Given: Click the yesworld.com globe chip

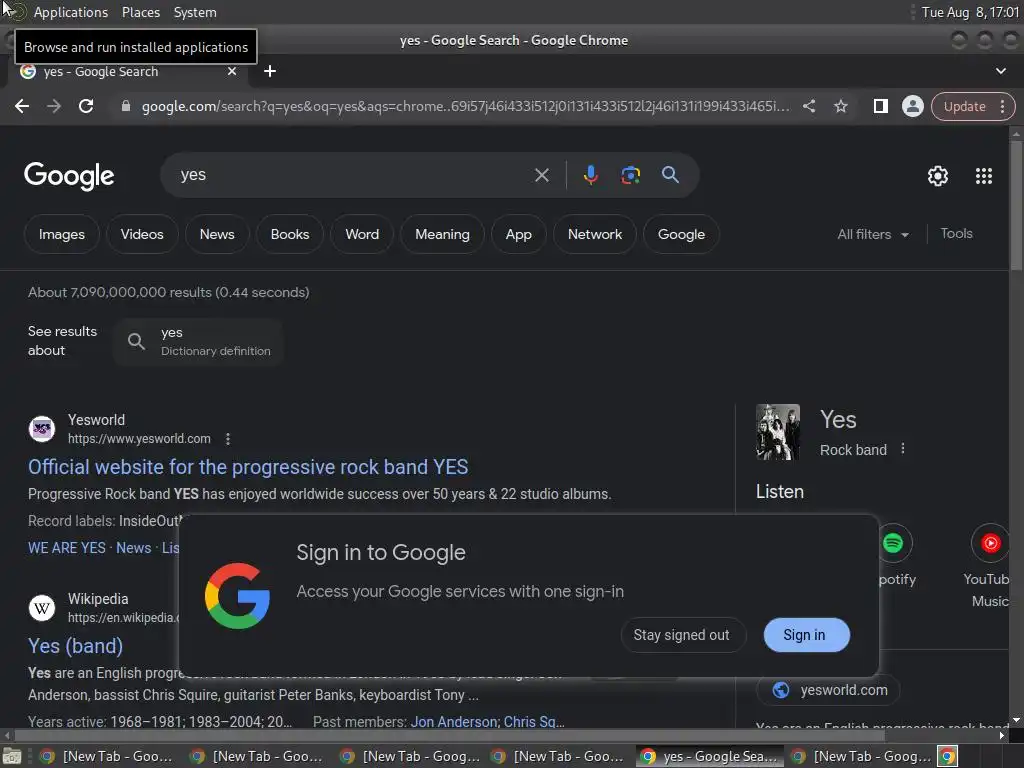Looking at the screenshot, I should click(828, 690).
